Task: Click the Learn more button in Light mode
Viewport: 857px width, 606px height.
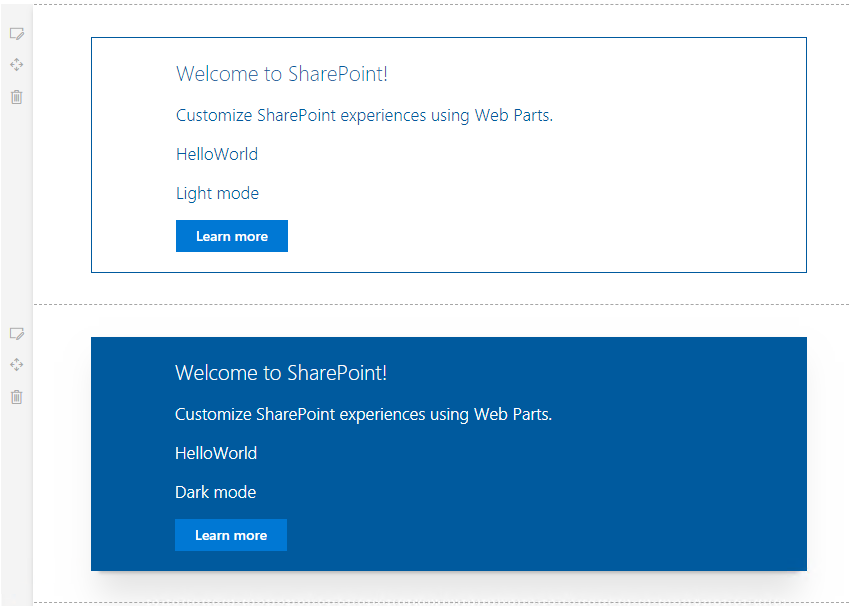Action: (x=231, y=236)
